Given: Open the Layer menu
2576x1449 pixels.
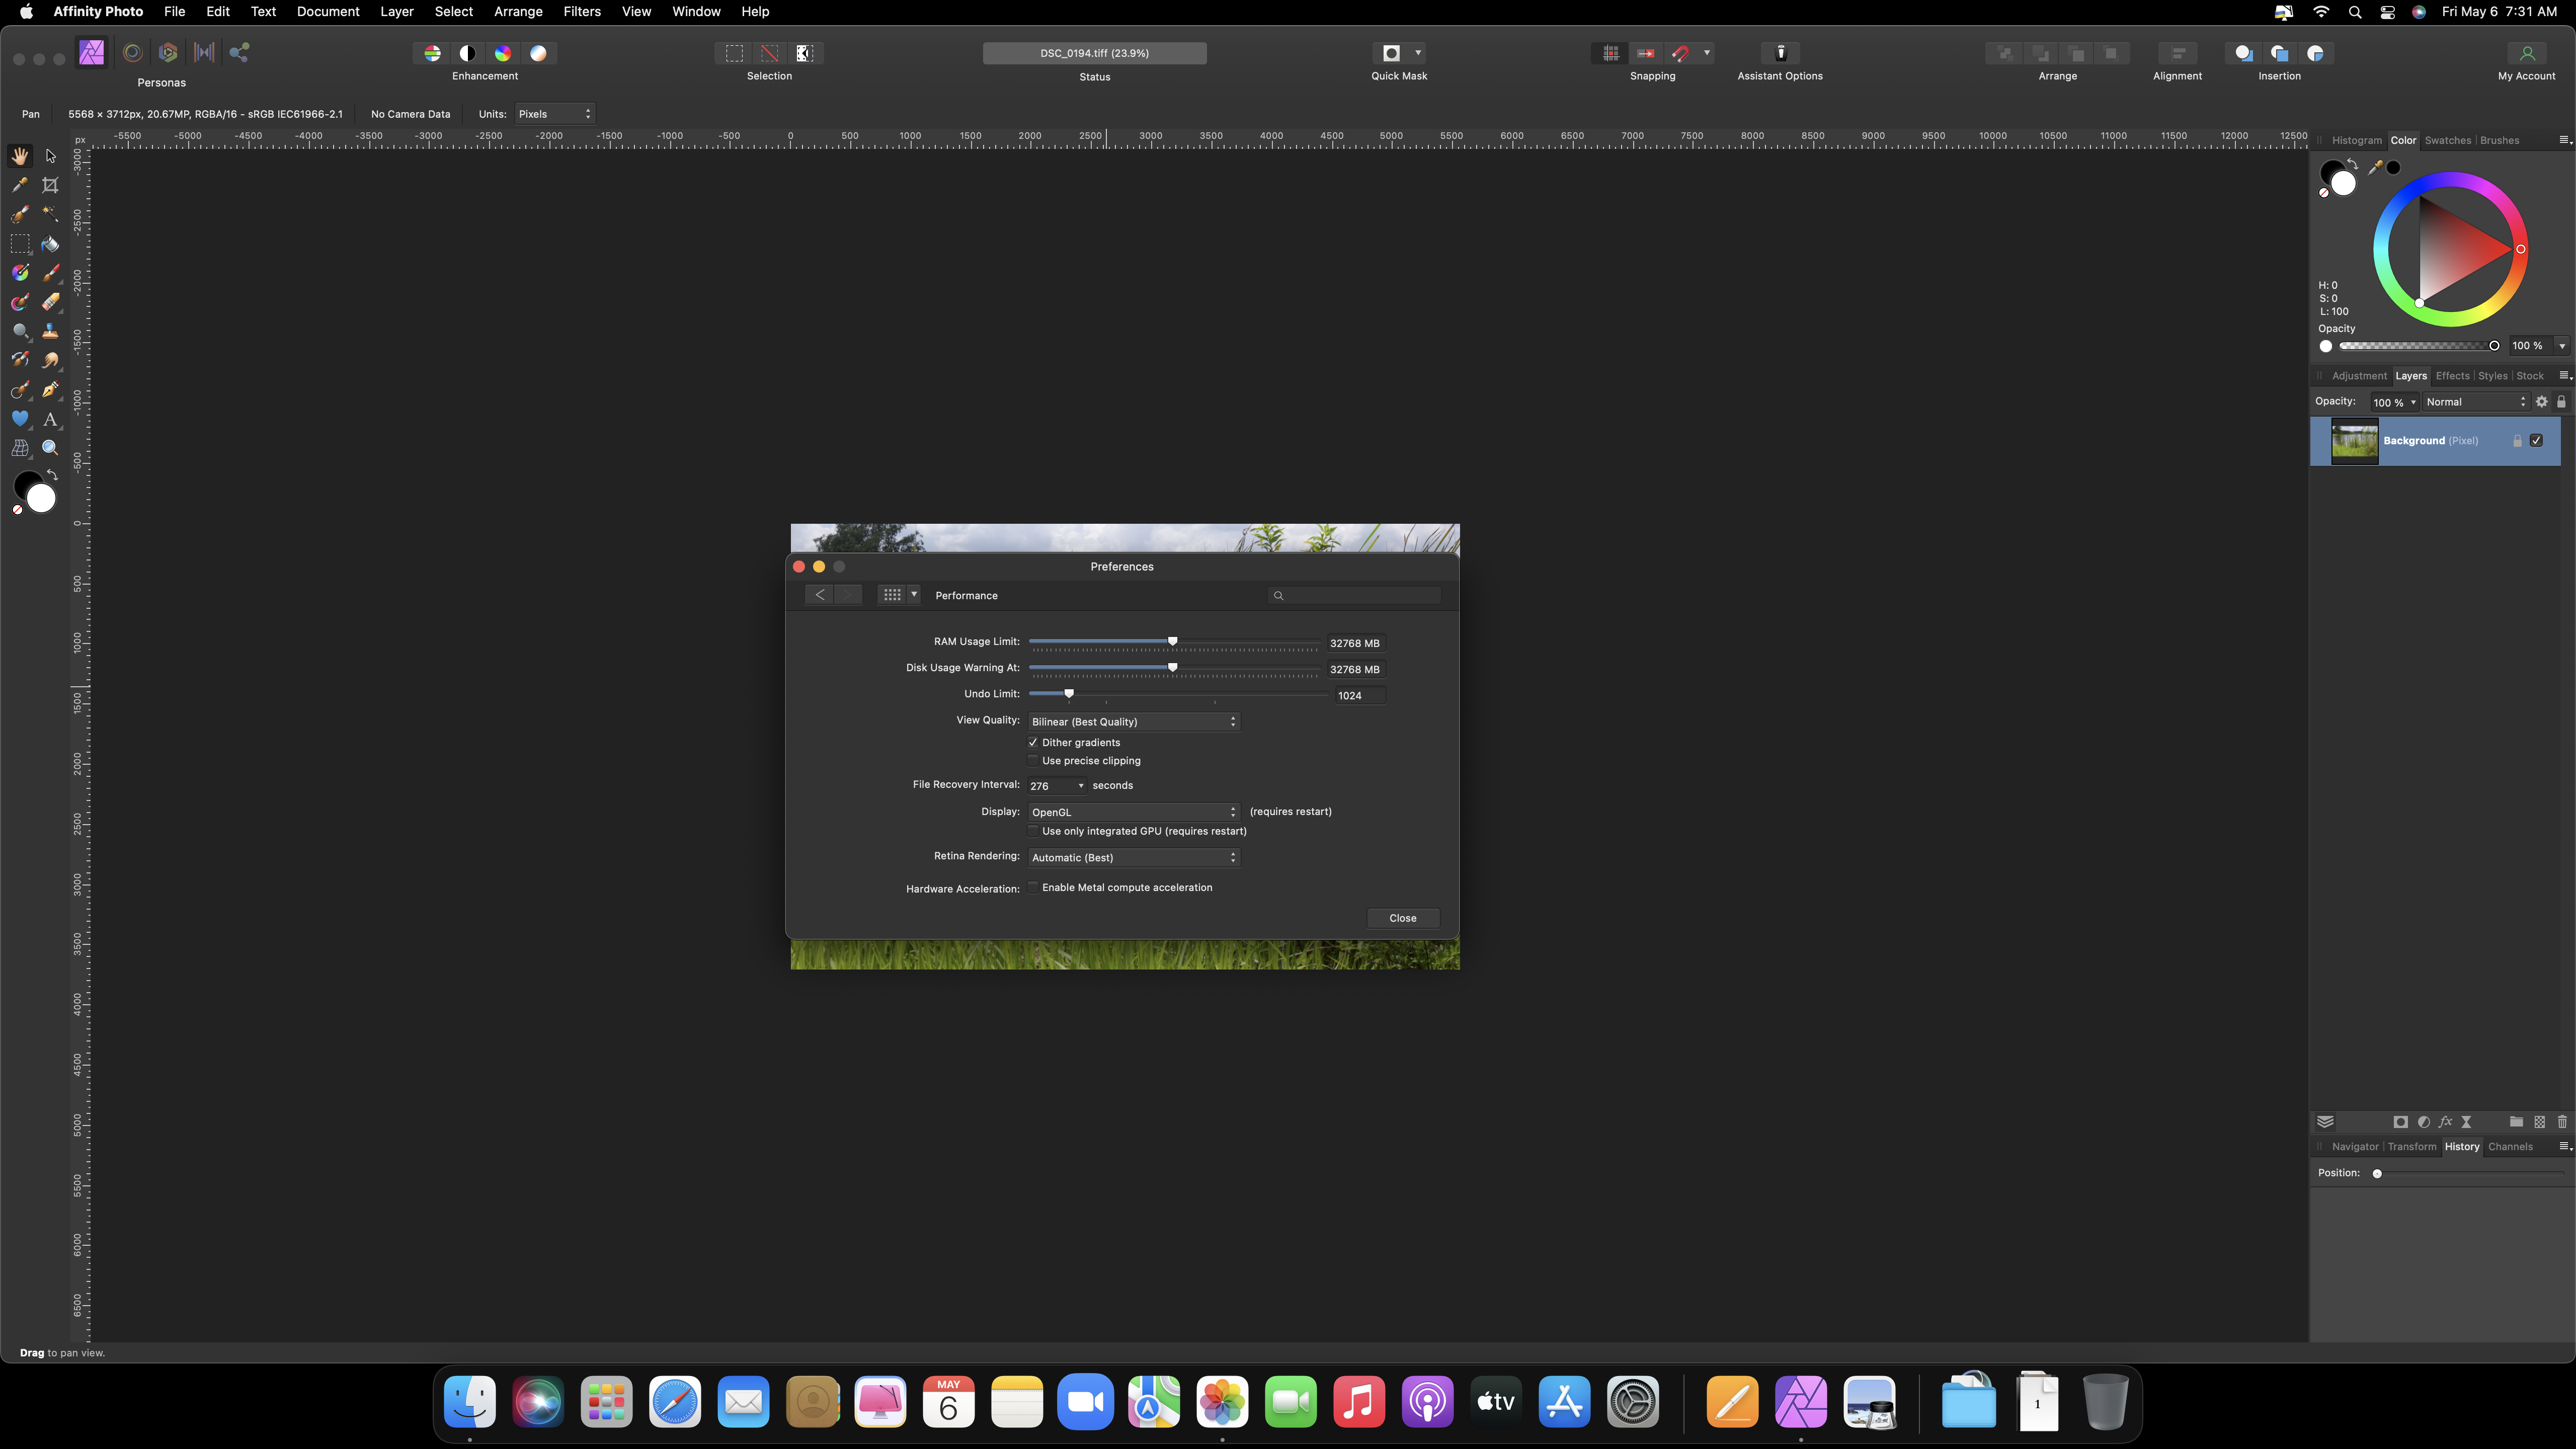Looking at the screenshot, I should tap(397, 12).
